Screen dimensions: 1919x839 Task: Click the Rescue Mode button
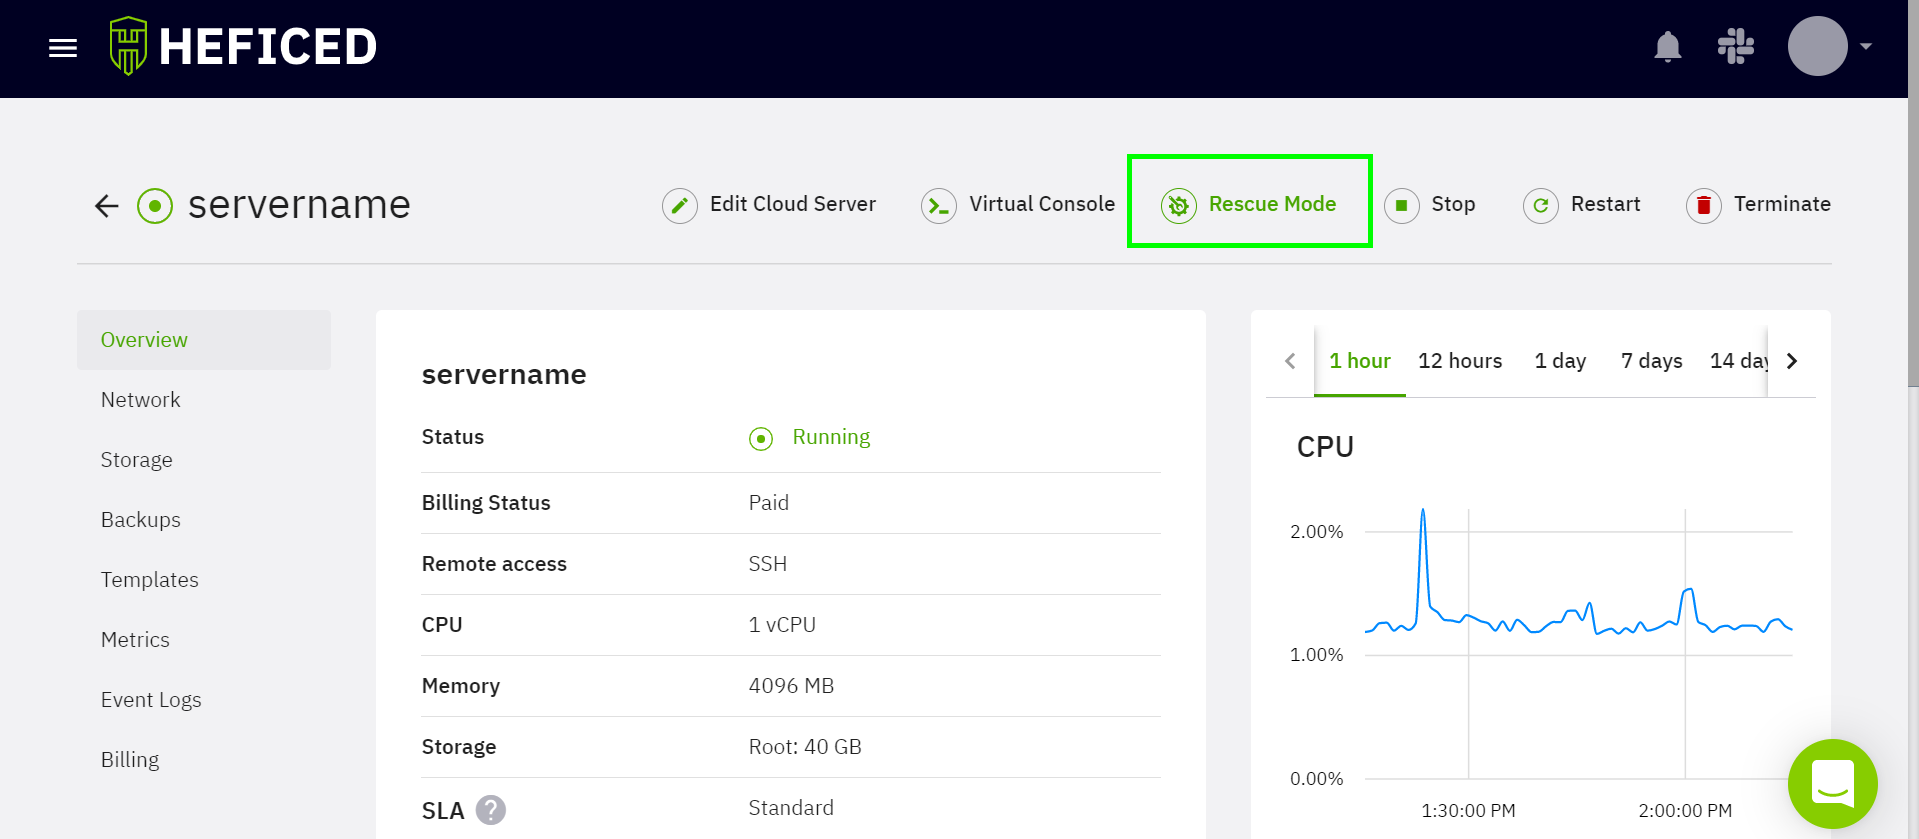(x=1250, y=204)
